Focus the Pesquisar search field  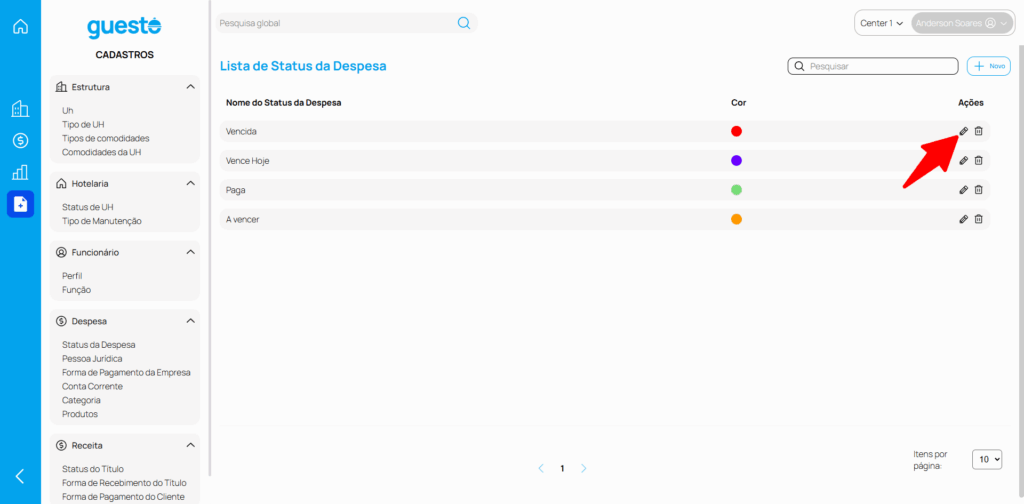click(880, 66)
